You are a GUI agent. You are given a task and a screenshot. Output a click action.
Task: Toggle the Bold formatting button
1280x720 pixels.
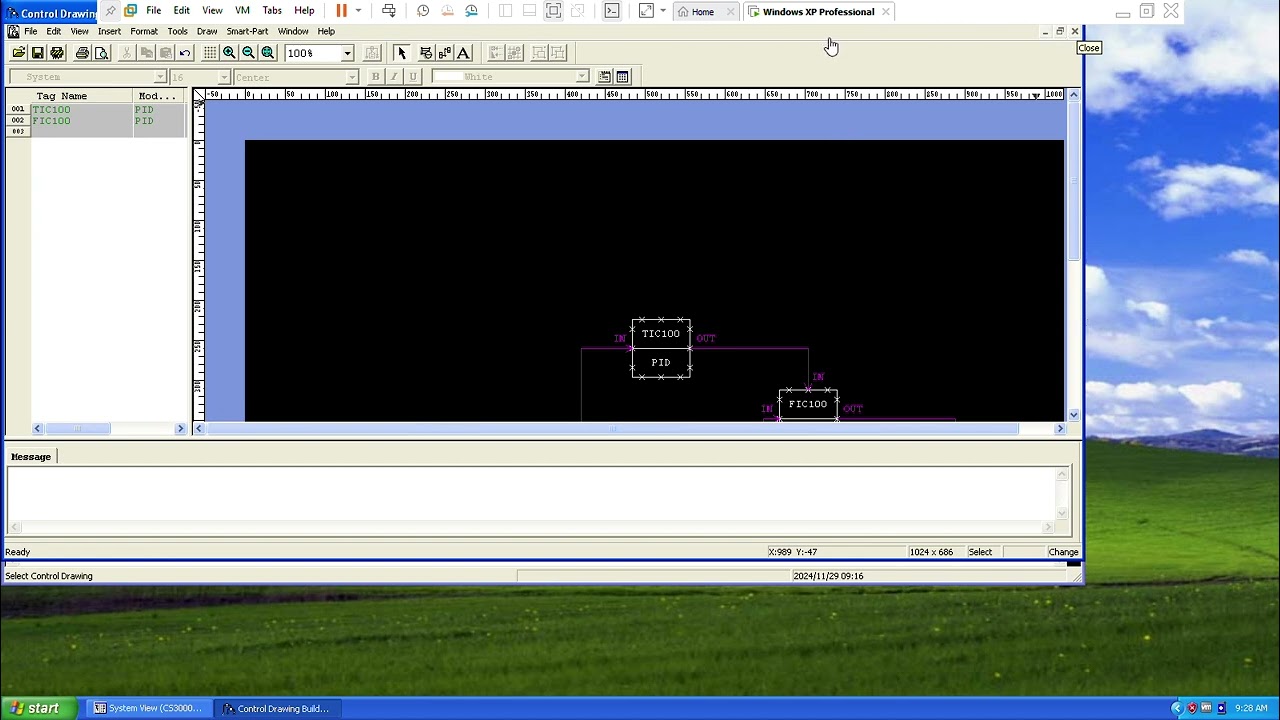[375, 77]
